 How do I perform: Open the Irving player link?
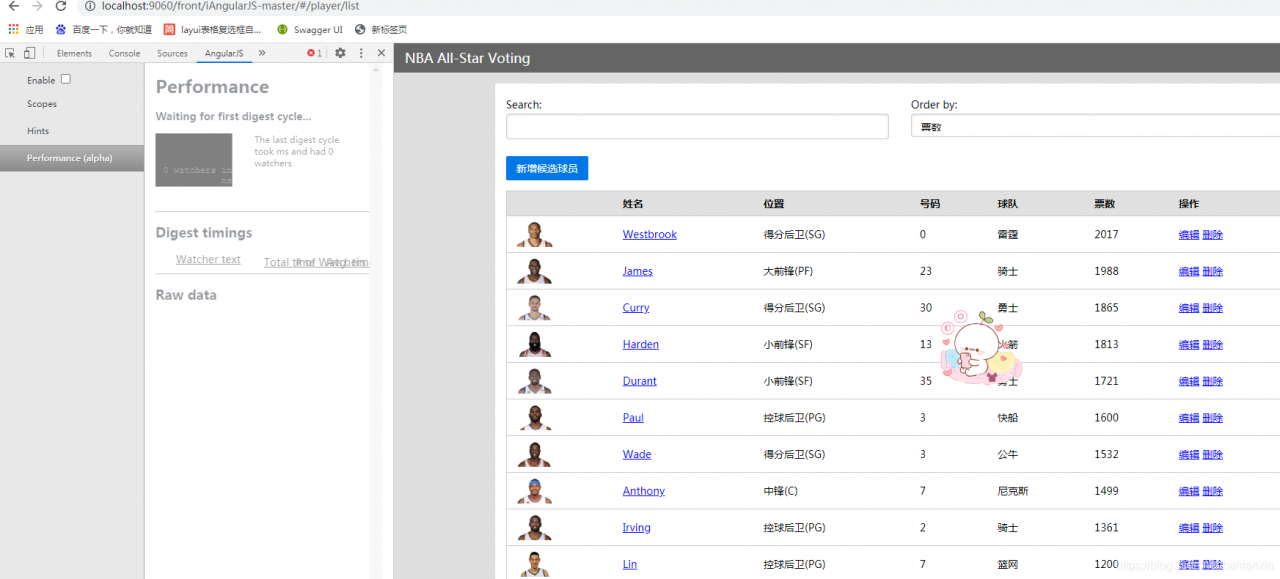point(637,528)
